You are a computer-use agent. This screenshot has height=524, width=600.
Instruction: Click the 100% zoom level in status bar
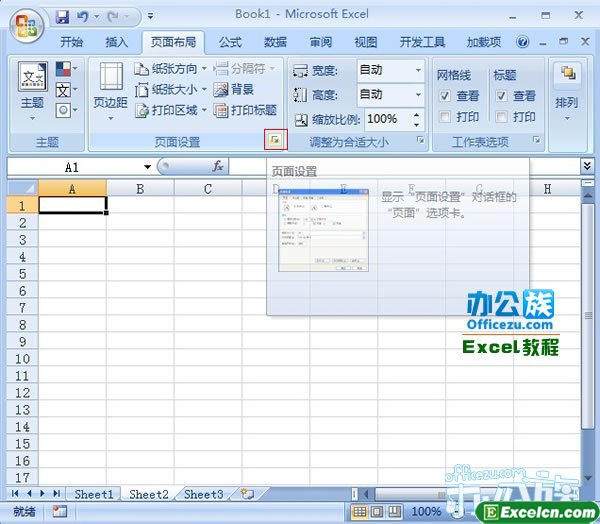426,511
